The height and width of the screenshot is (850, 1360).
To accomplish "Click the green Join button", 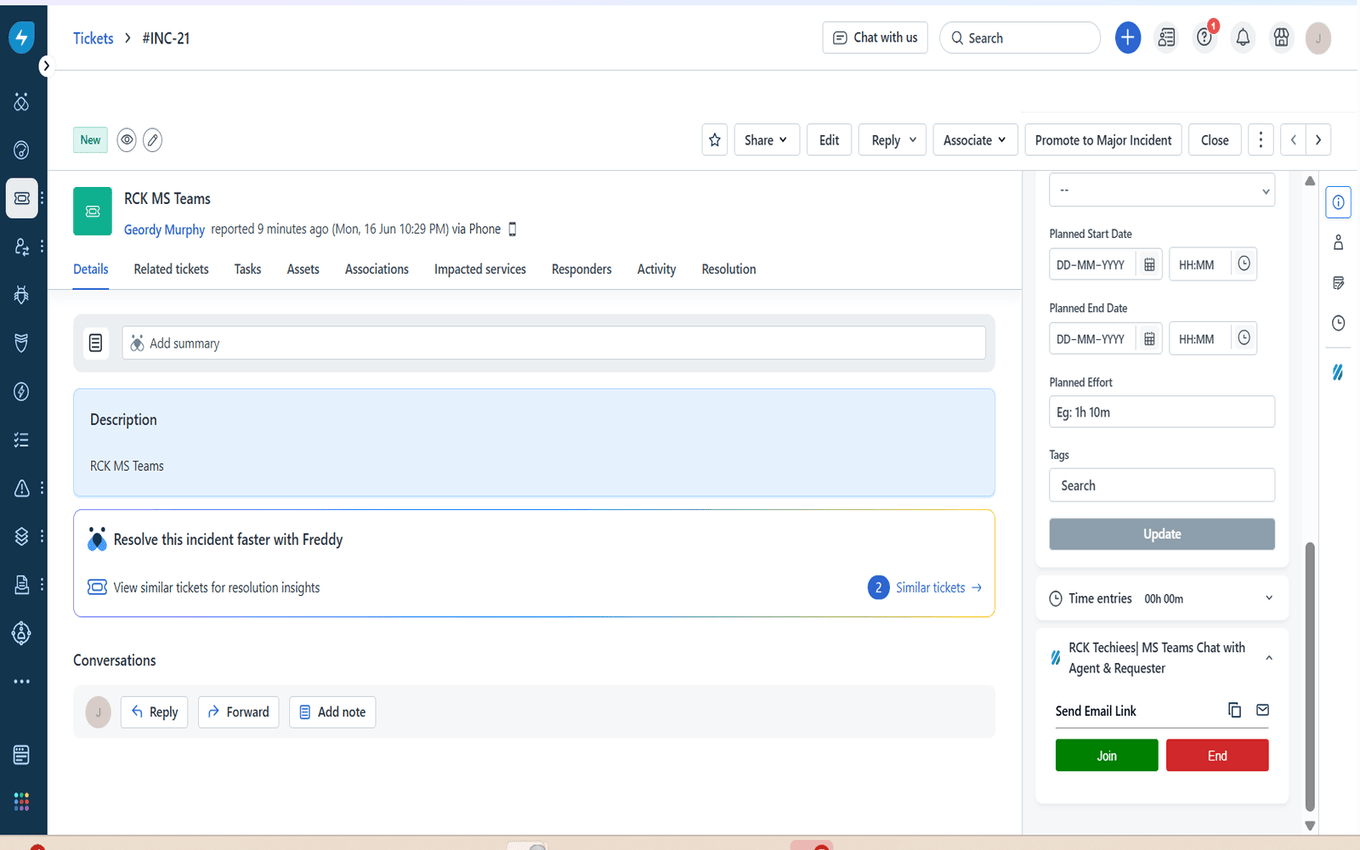I will pos(1107,755).
